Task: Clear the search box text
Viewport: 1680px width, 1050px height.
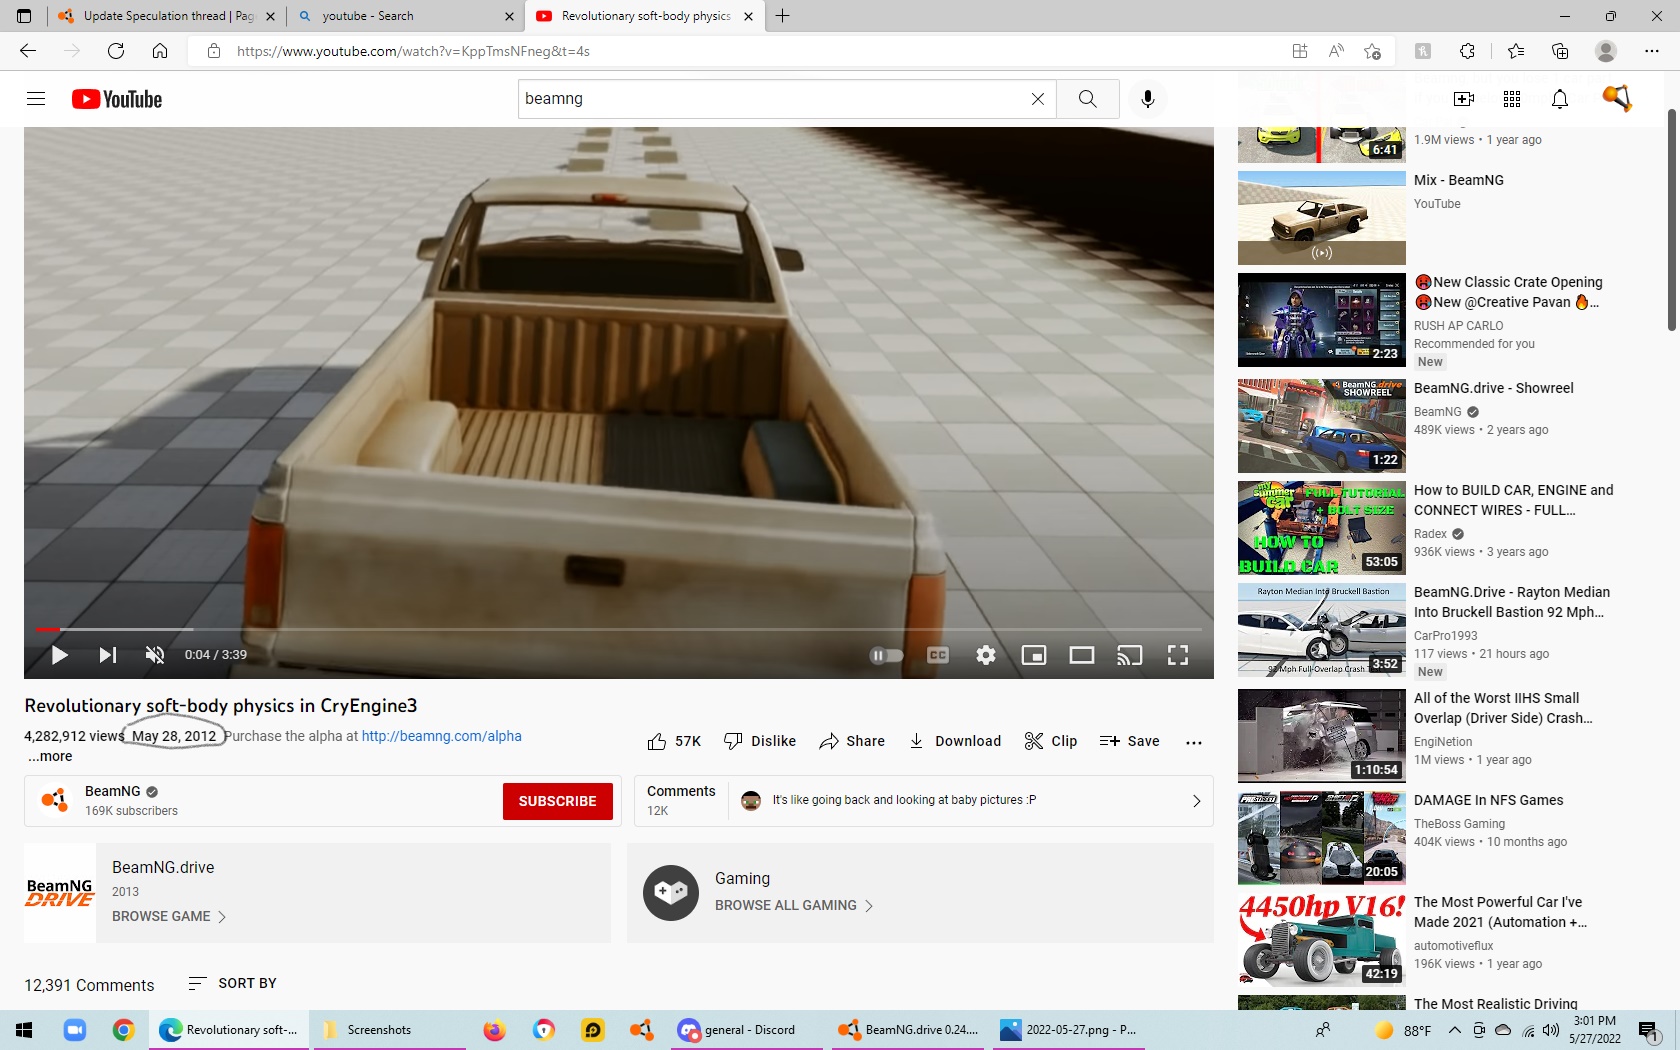Action: (1037, 99)
